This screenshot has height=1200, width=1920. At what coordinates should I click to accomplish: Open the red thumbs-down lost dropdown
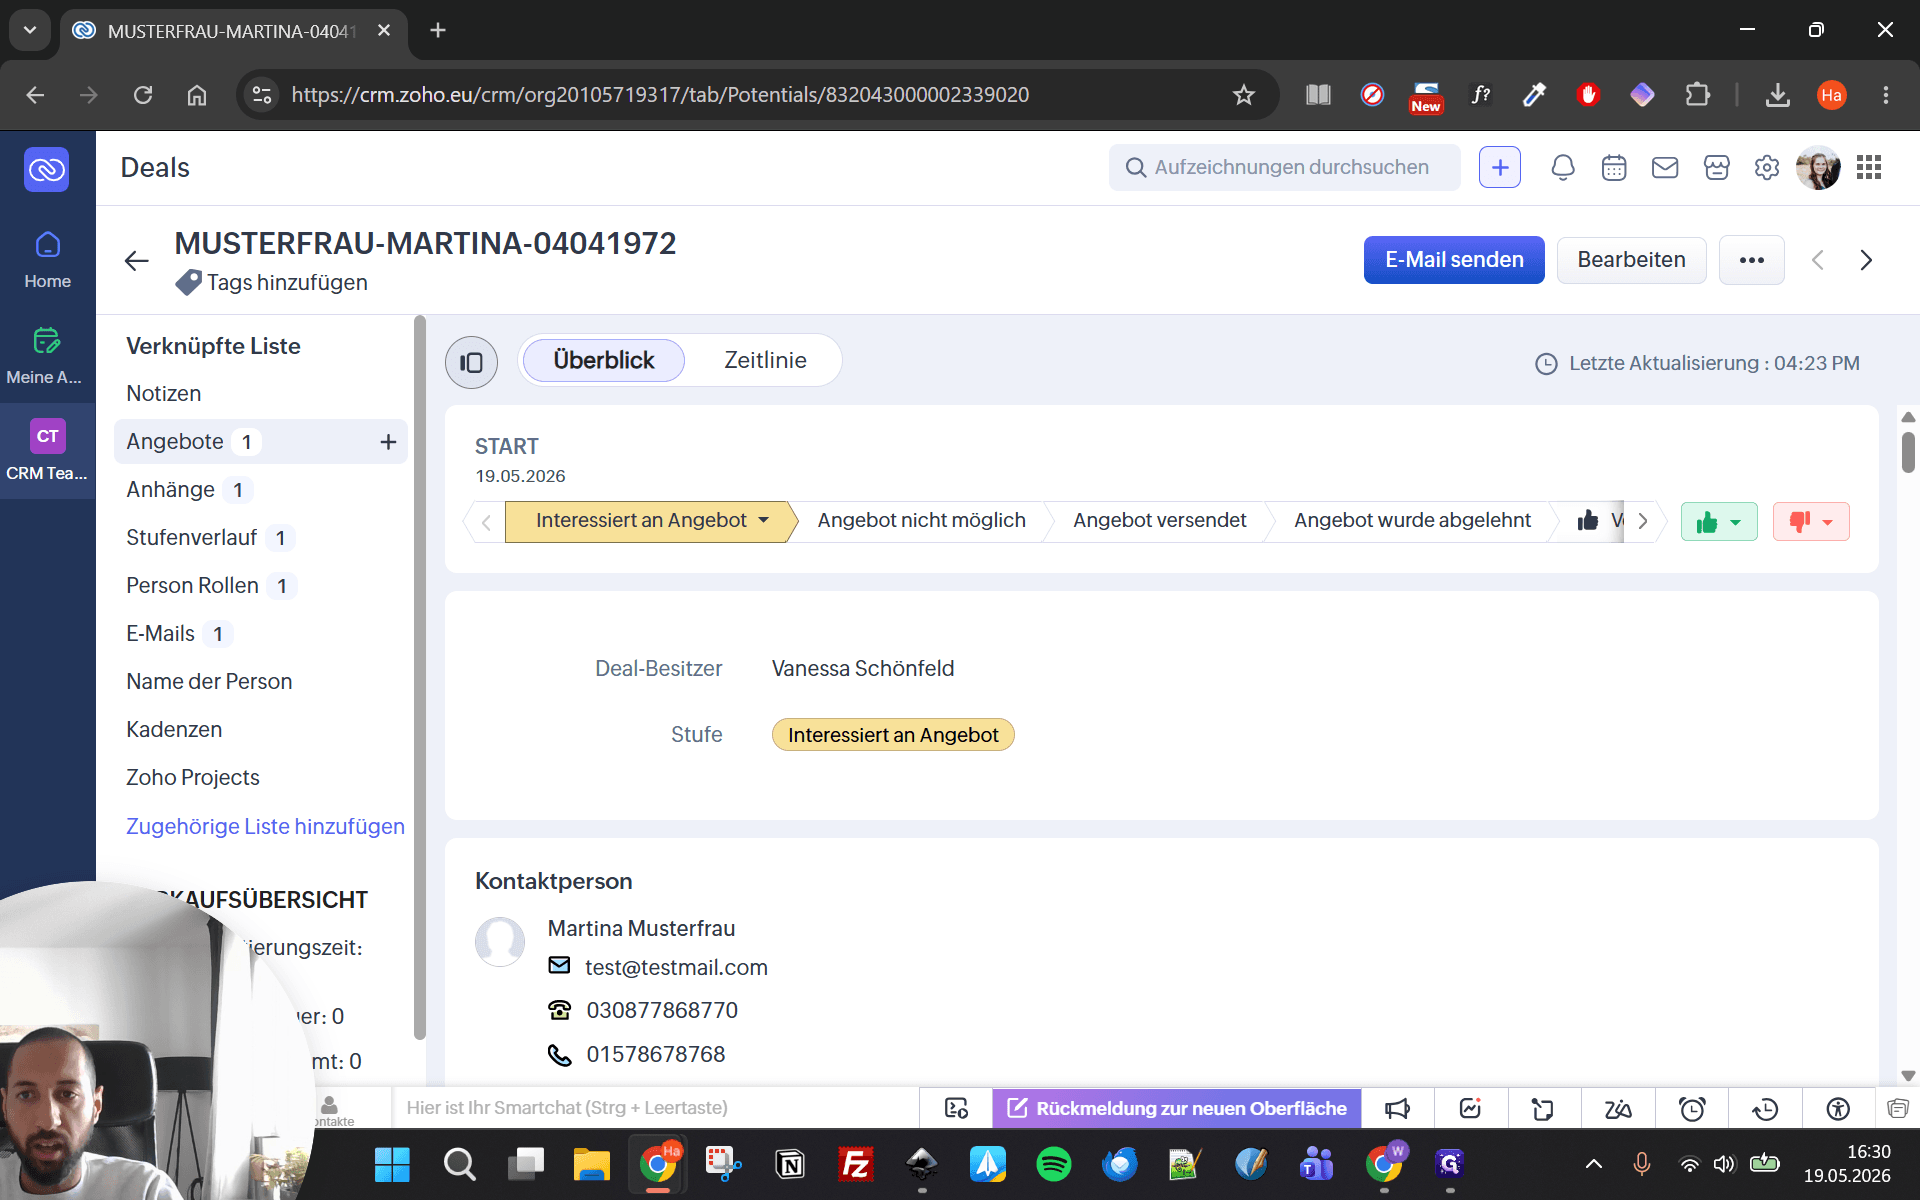pyautogui.click(x=1811, y=522)
